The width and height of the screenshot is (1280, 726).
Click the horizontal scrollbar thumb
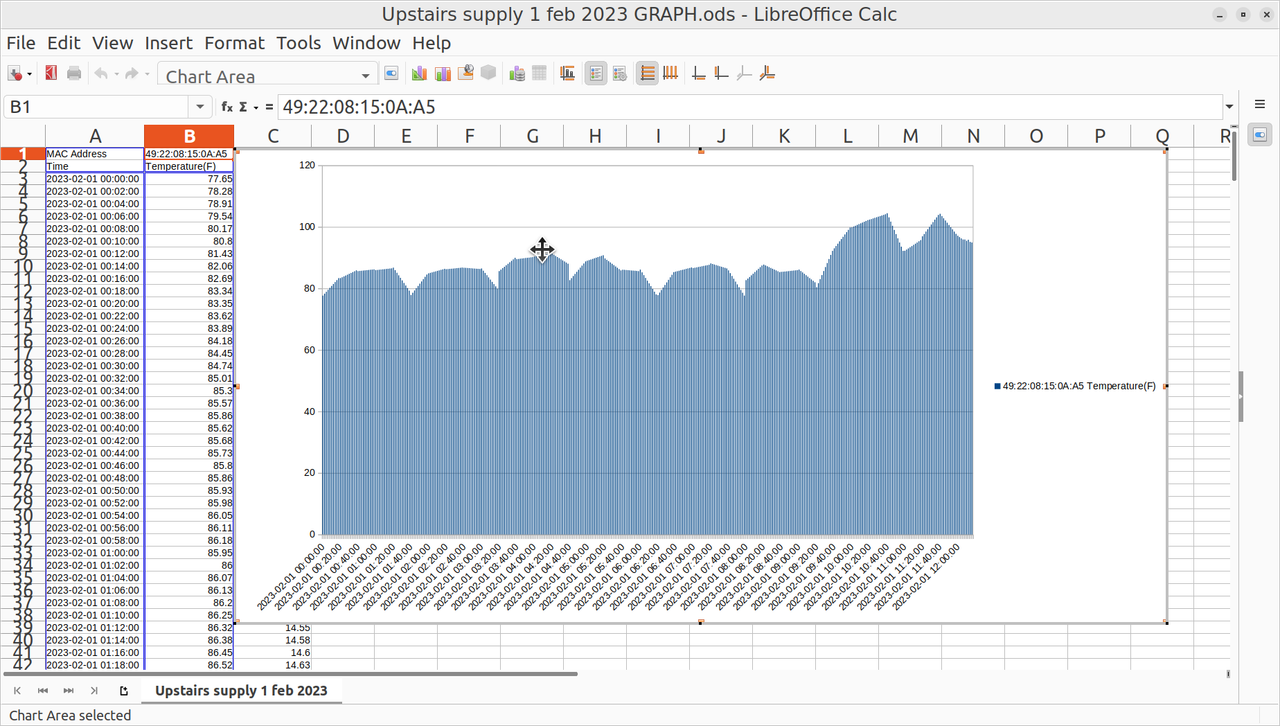[290, 674]
